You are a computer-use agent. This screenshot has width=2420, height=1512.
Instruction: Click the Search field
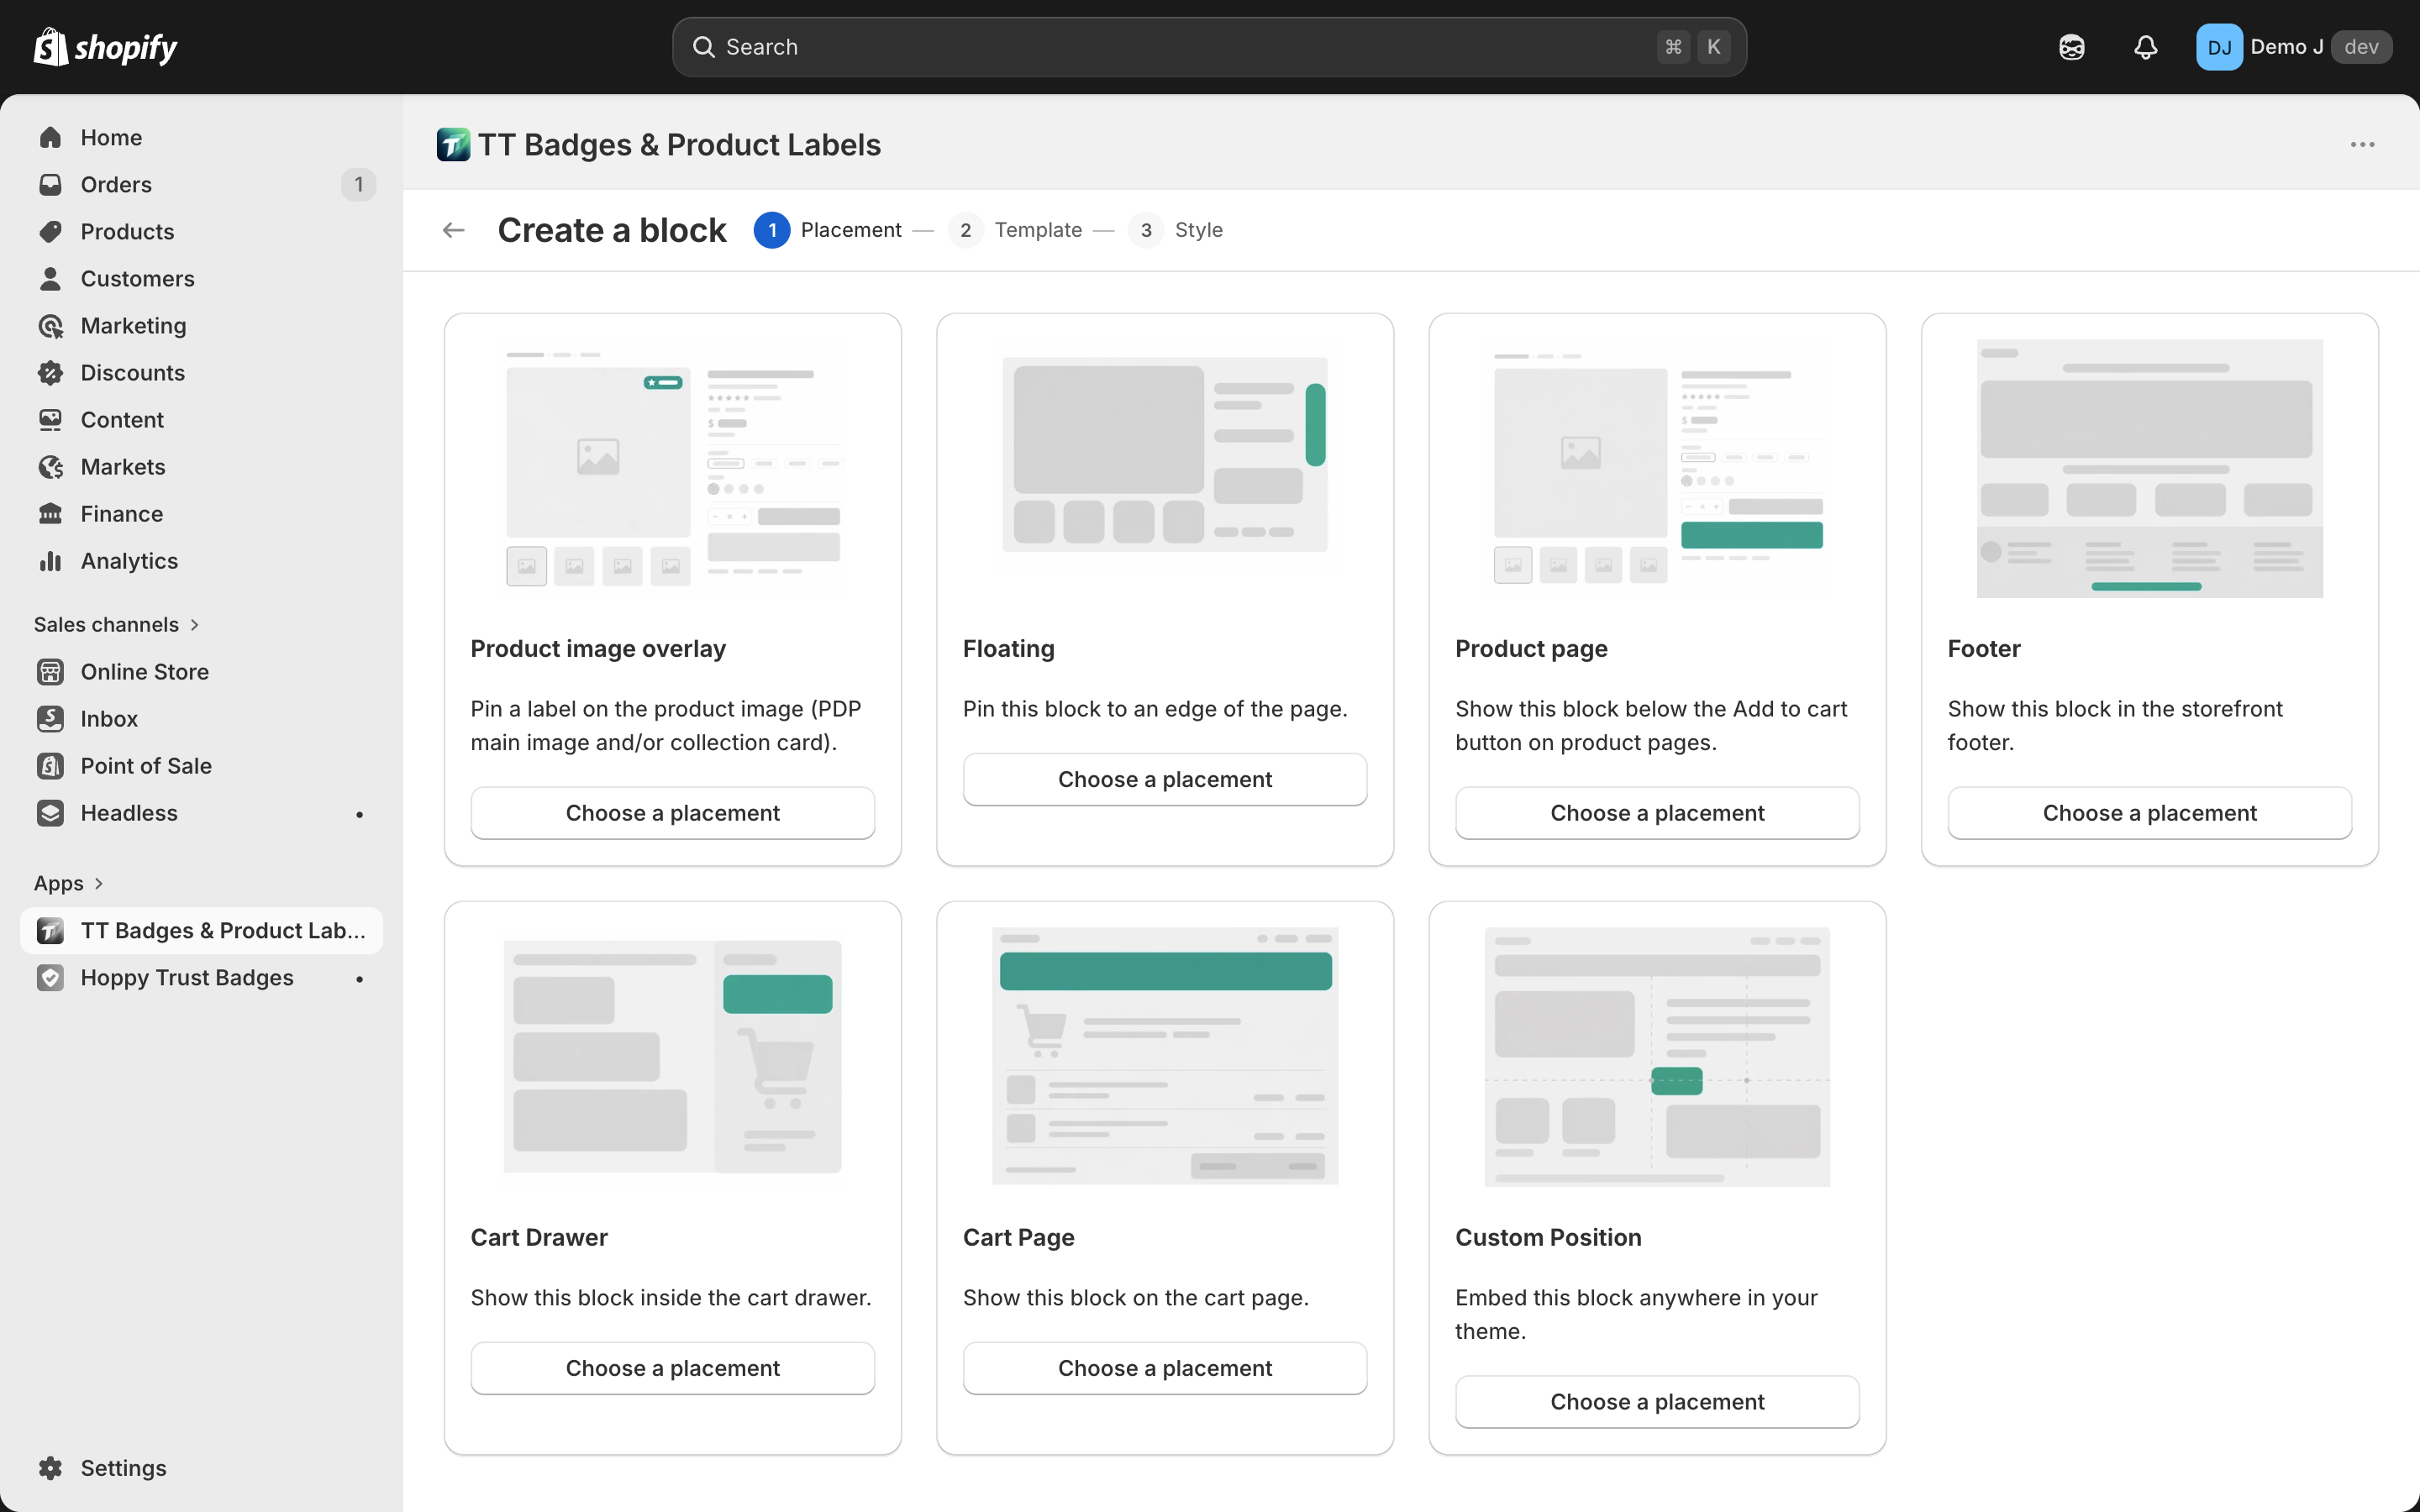pos(1209,47)
